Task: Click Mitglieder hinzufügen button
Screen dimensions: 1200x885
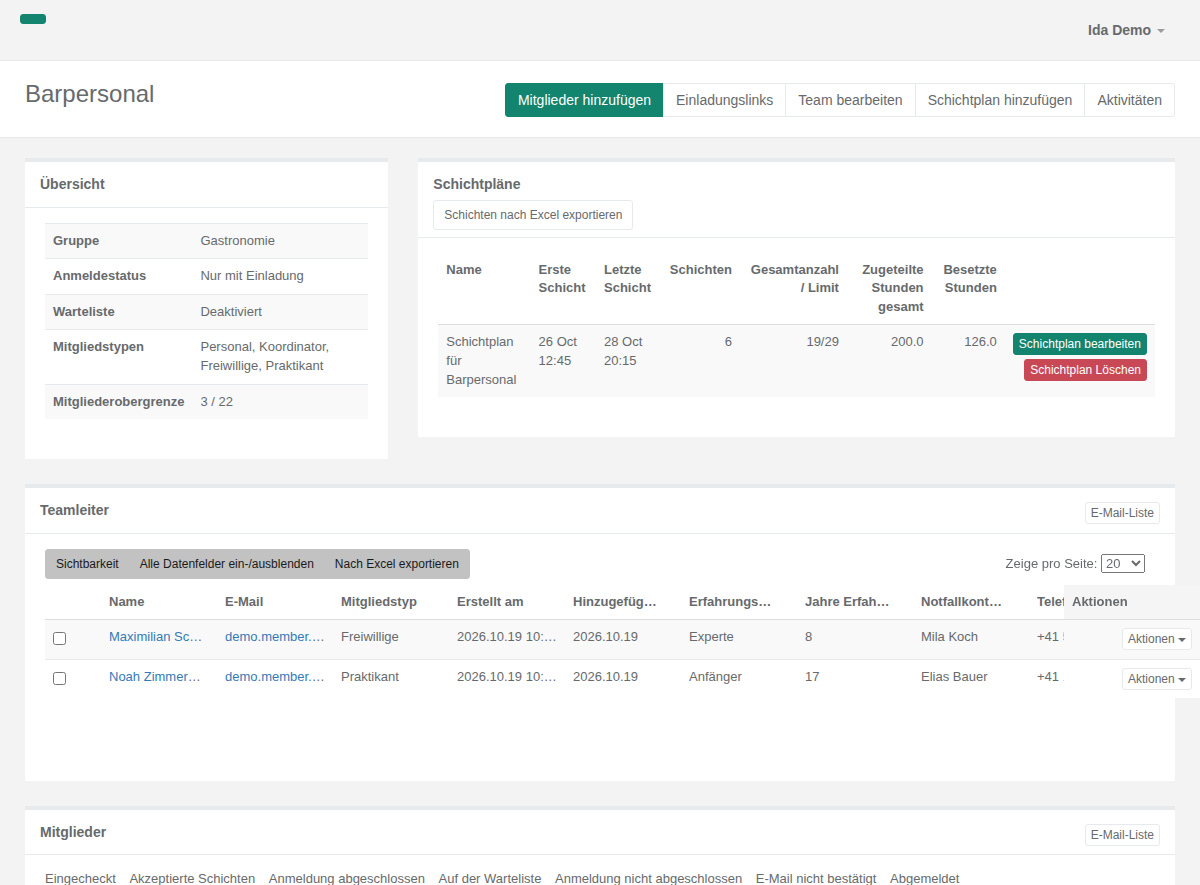Action: 584,100
